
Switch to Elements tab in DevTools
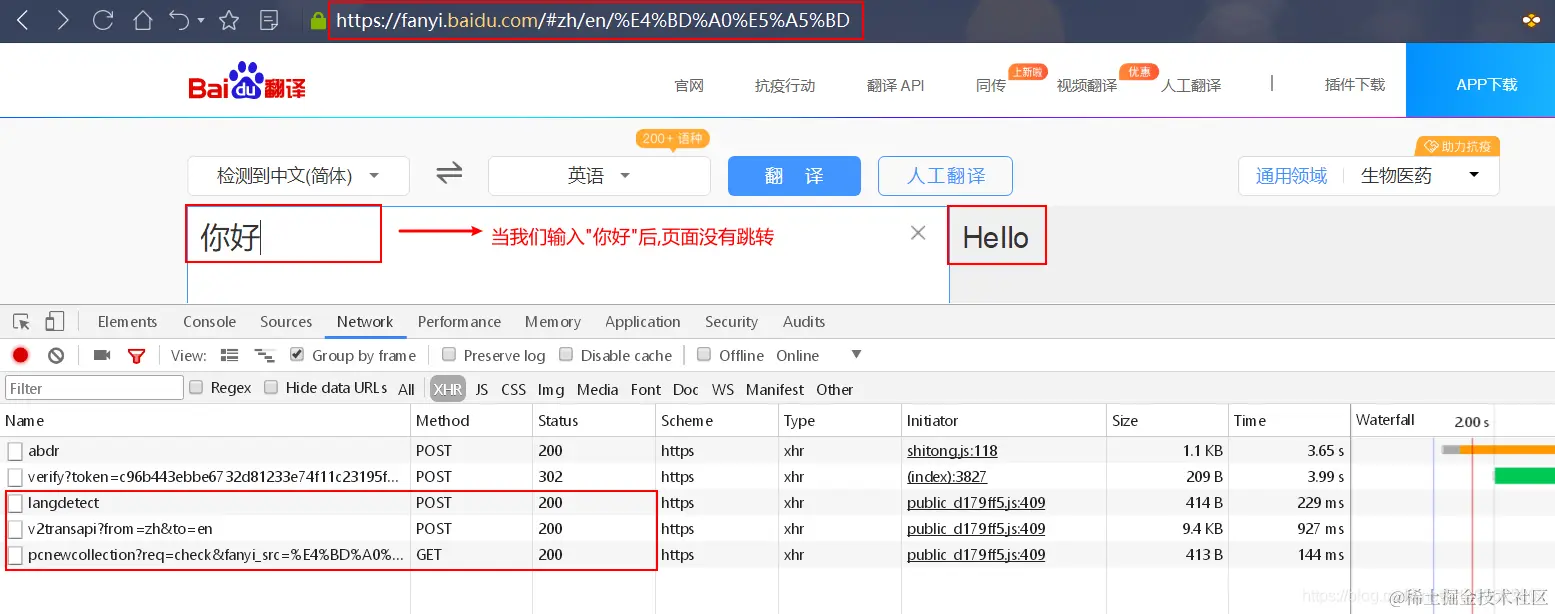[x=127, y=322]
